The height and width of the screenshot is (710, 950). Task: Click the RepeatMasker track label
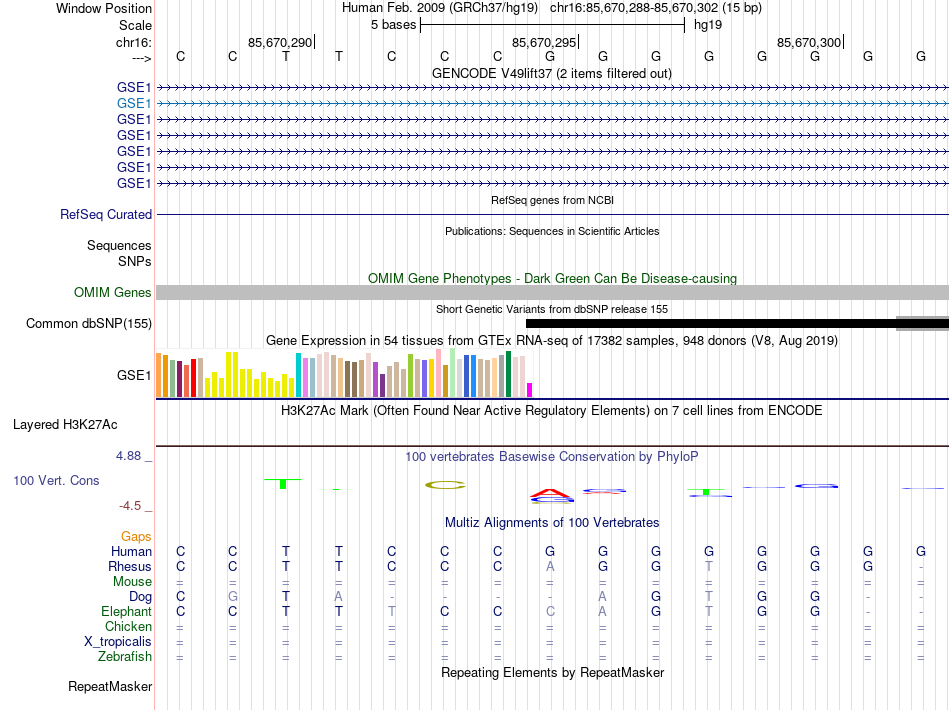tap(110, 686)
